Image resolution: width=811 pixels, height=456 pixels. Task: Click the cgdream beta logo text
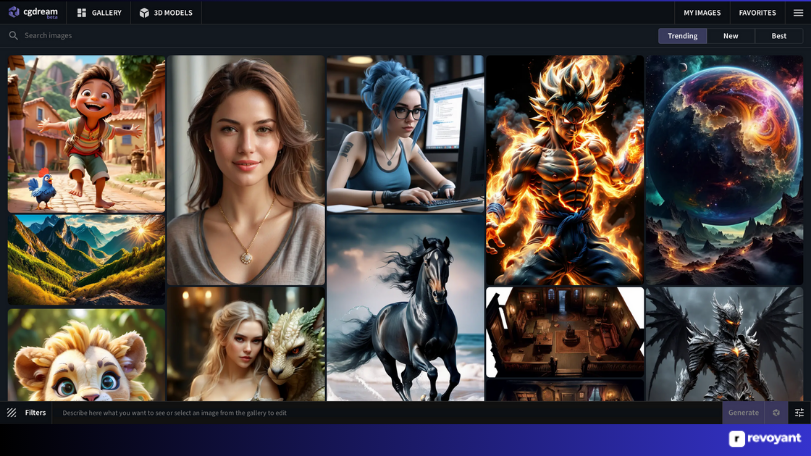pos(40,12)
